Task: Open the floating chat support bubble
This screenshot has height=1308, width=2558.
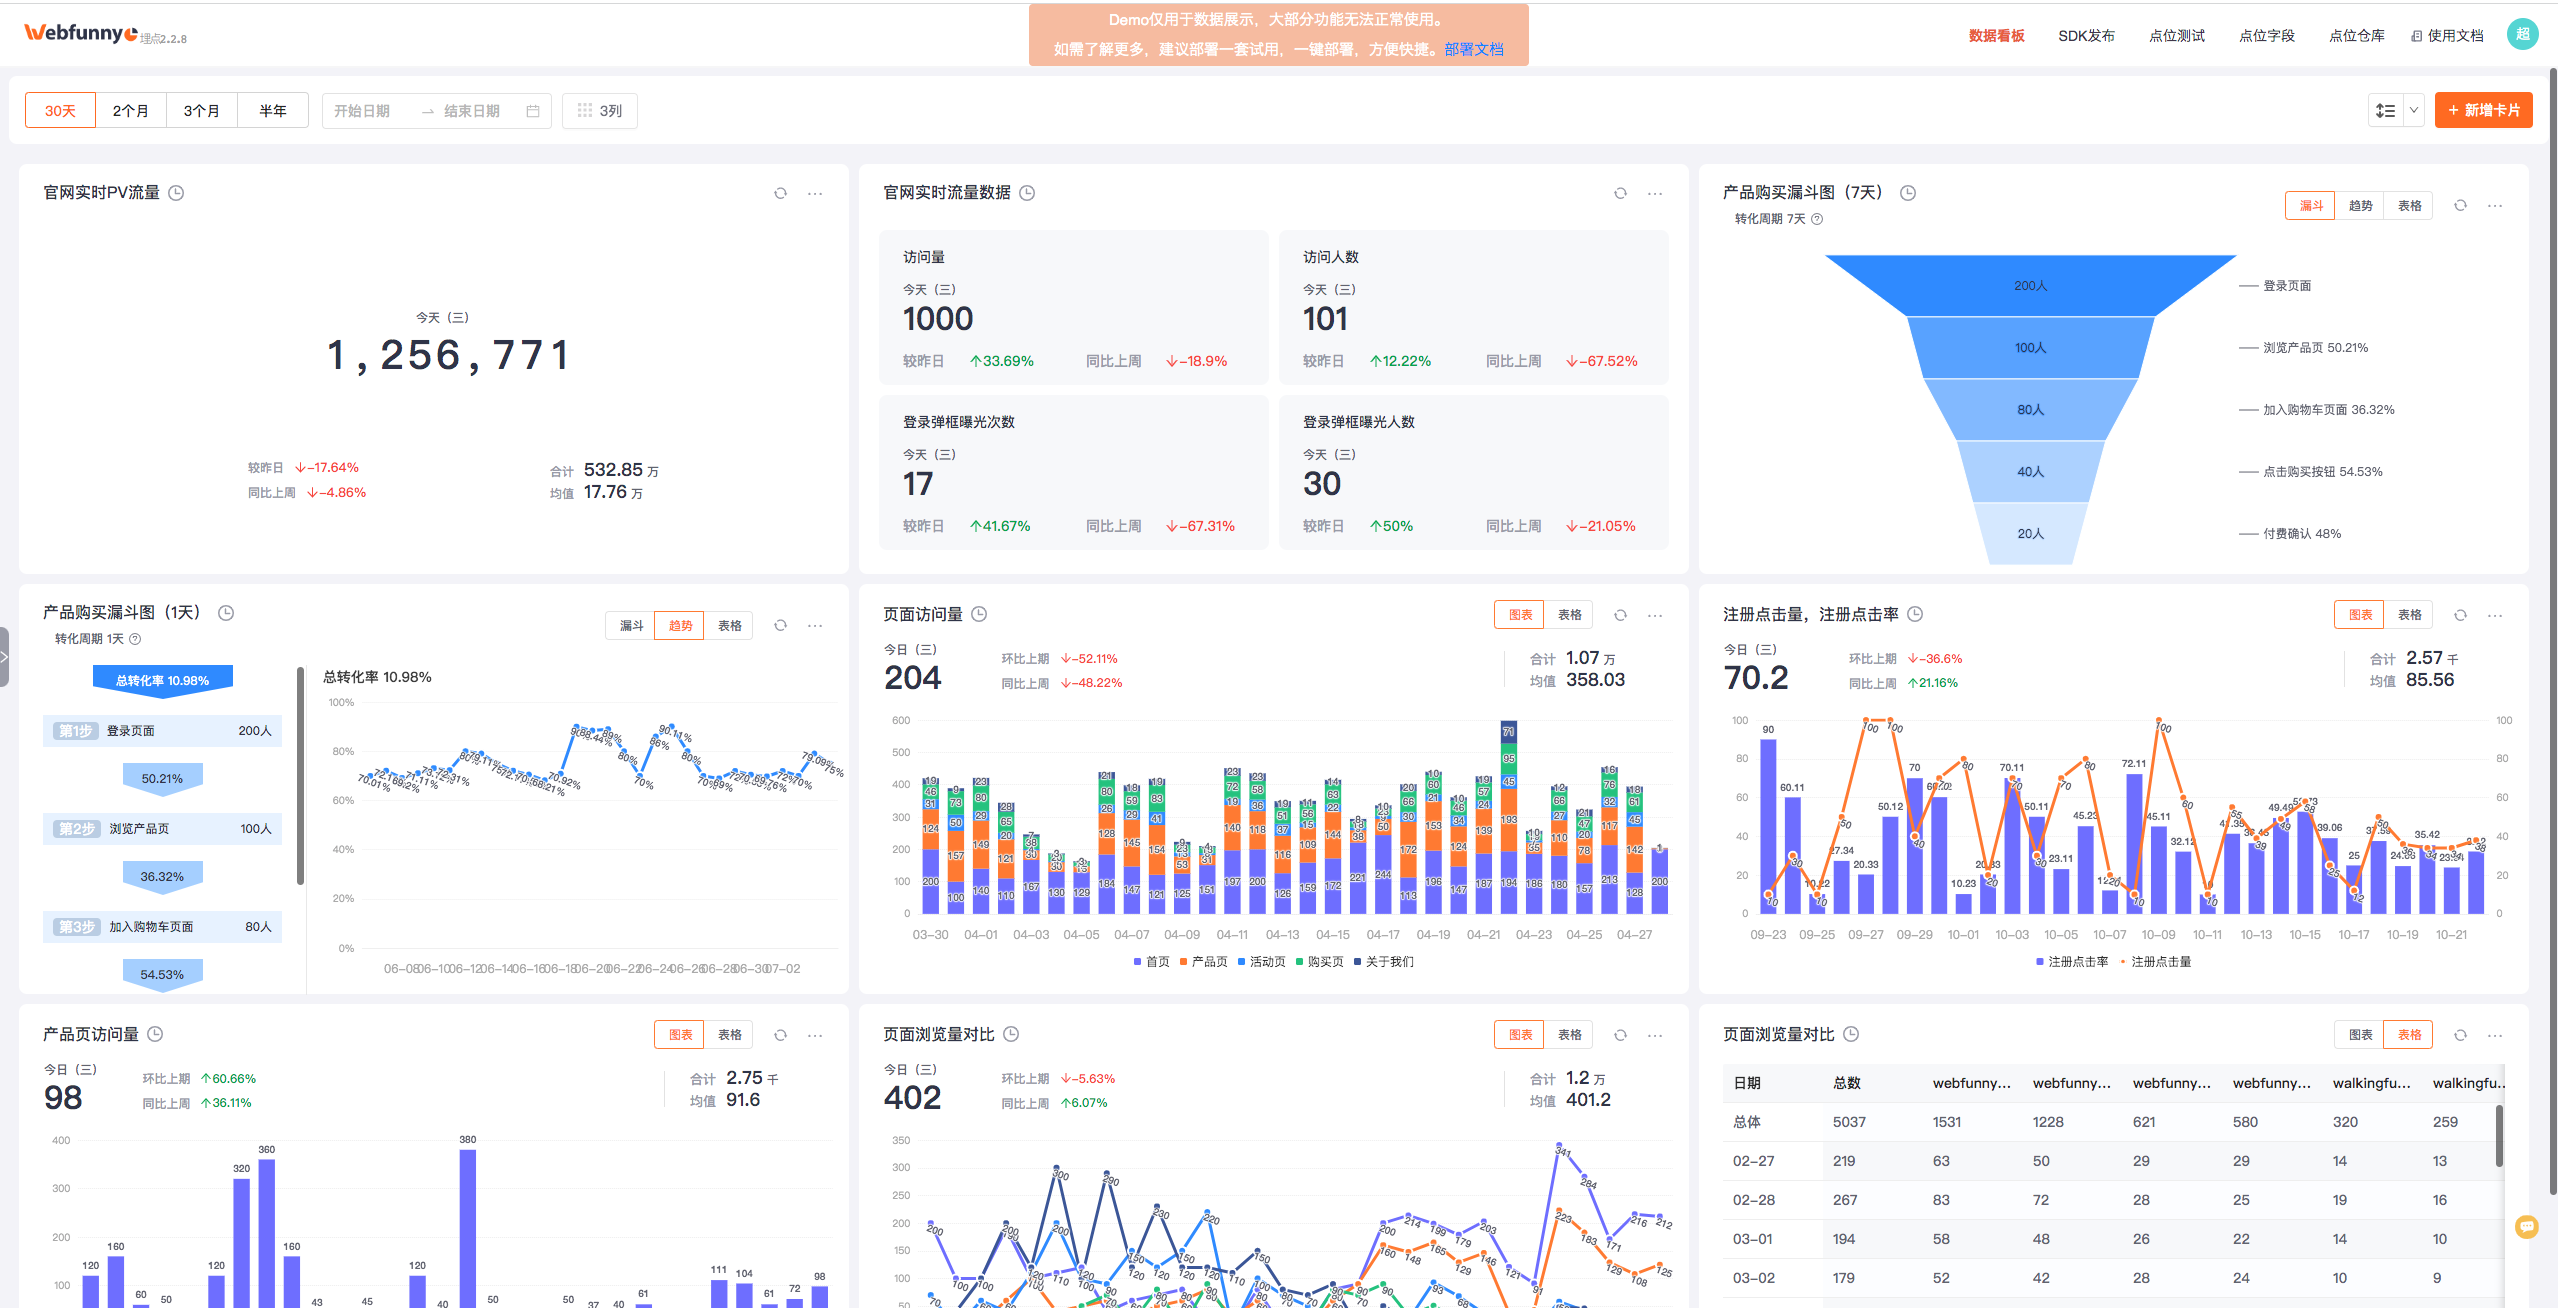Action: pos(2526,1226)
